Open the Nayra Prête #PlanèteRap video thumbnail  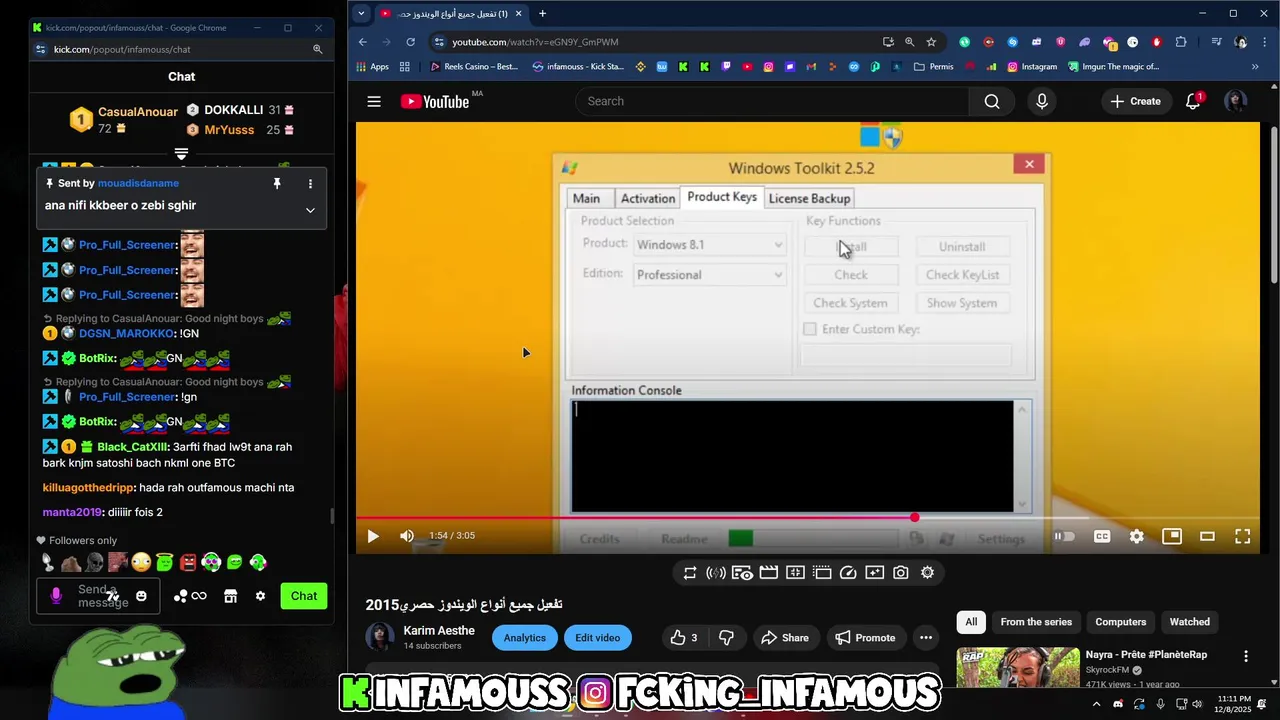click(x=1018, y=668)
